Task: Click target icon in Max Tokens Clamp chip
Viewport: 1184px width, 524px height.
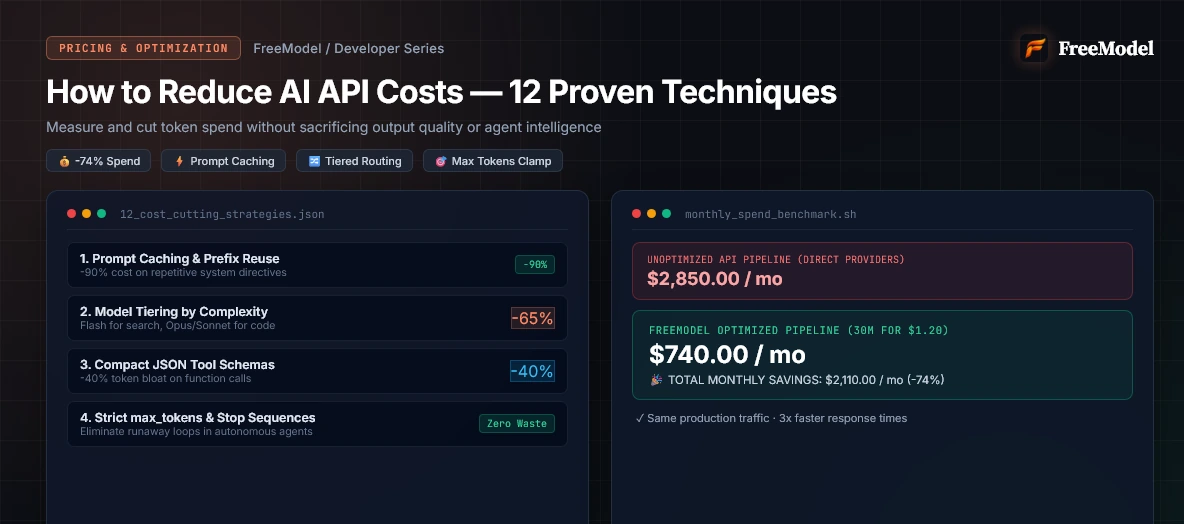Action: click(441, 161)
